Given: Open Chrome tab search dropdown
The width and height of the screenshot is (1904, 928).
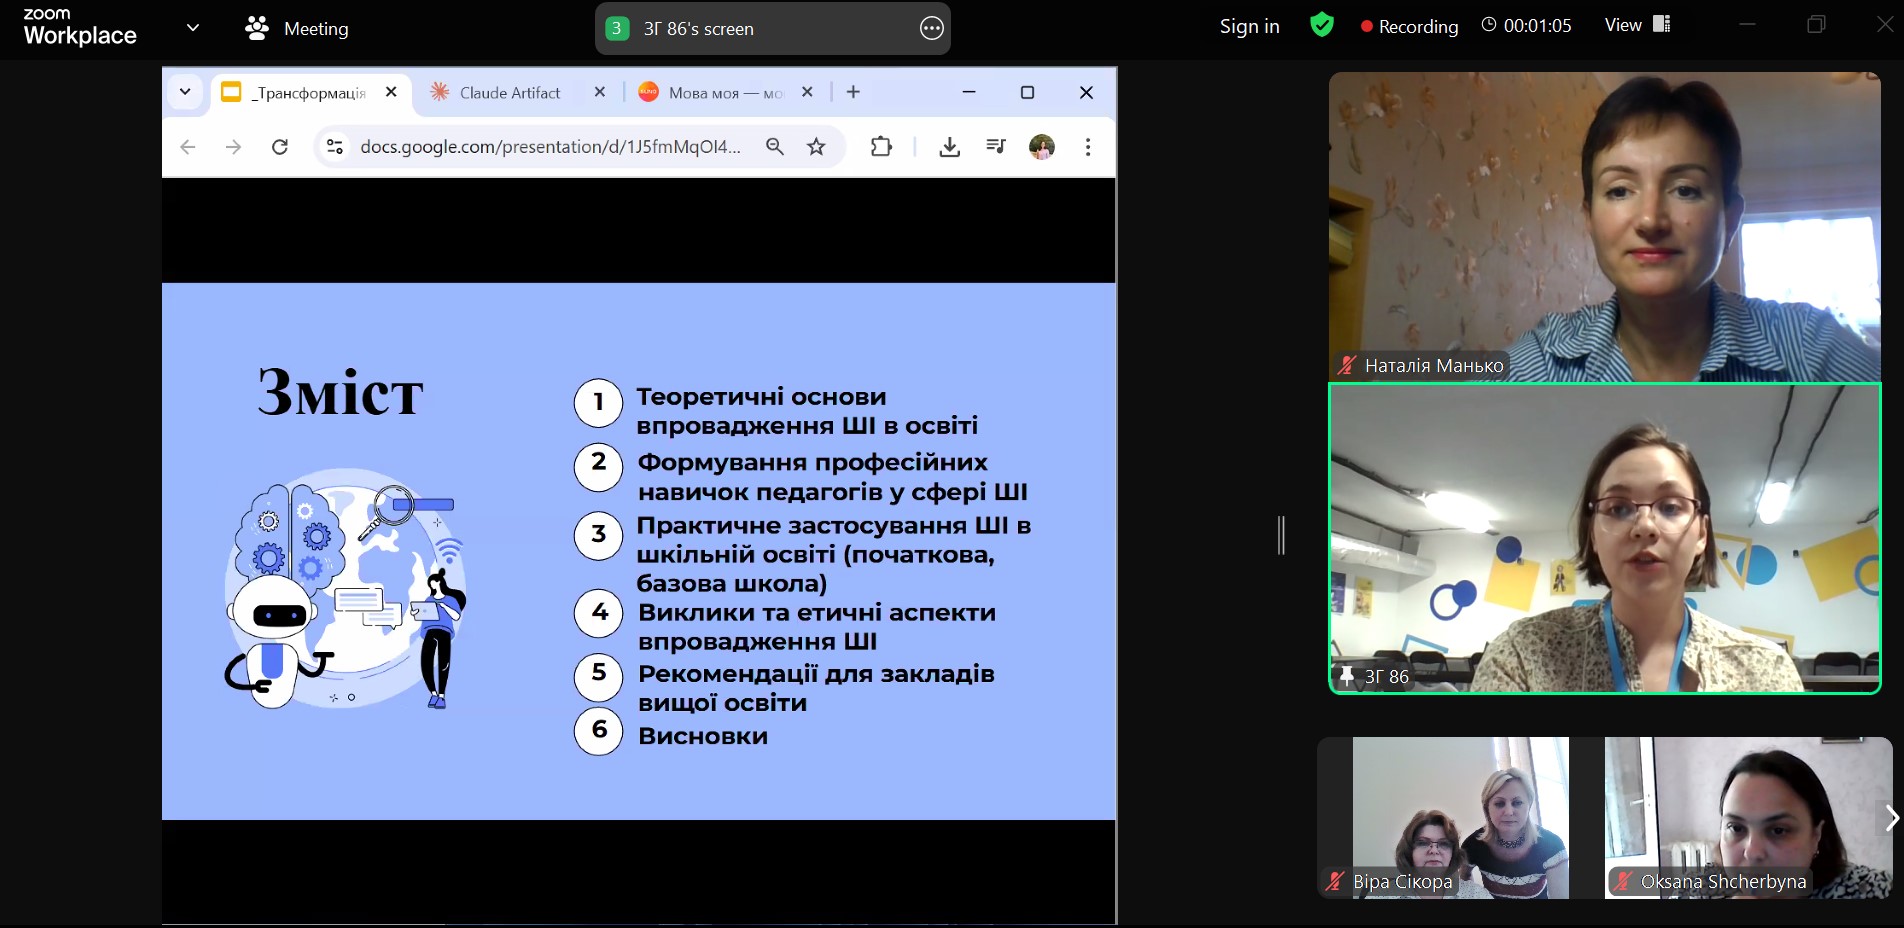Looking at the screenshot, I should click(185, 92).
